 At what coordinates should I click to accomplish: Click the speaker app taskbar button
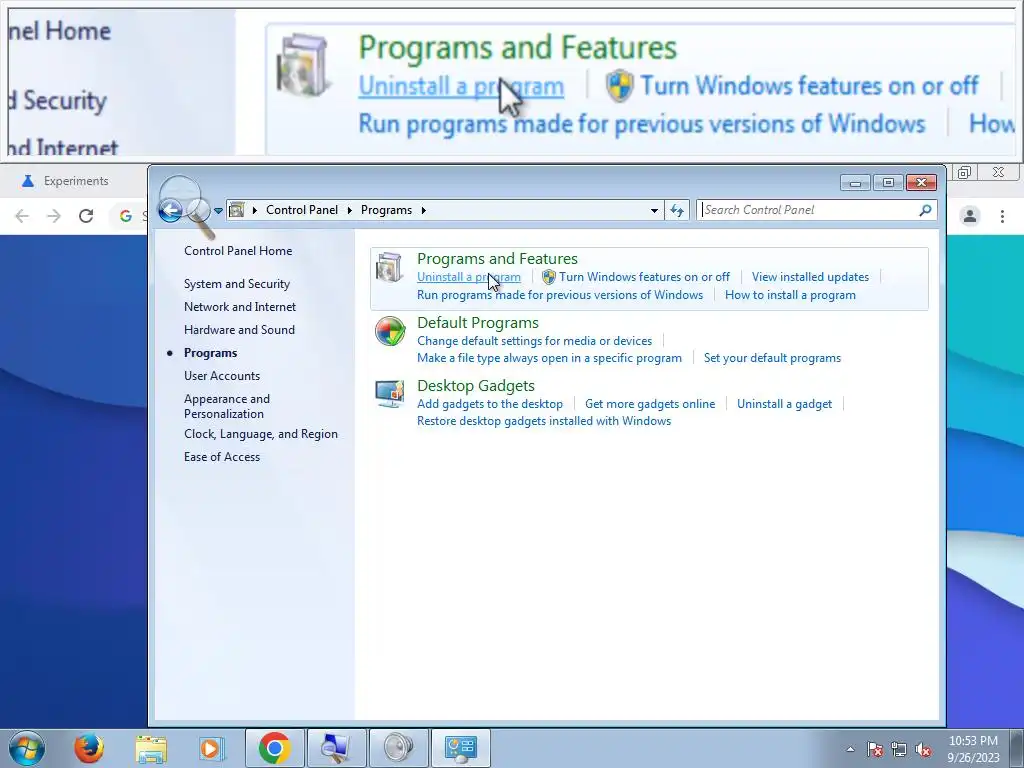(x=399, y=748)
